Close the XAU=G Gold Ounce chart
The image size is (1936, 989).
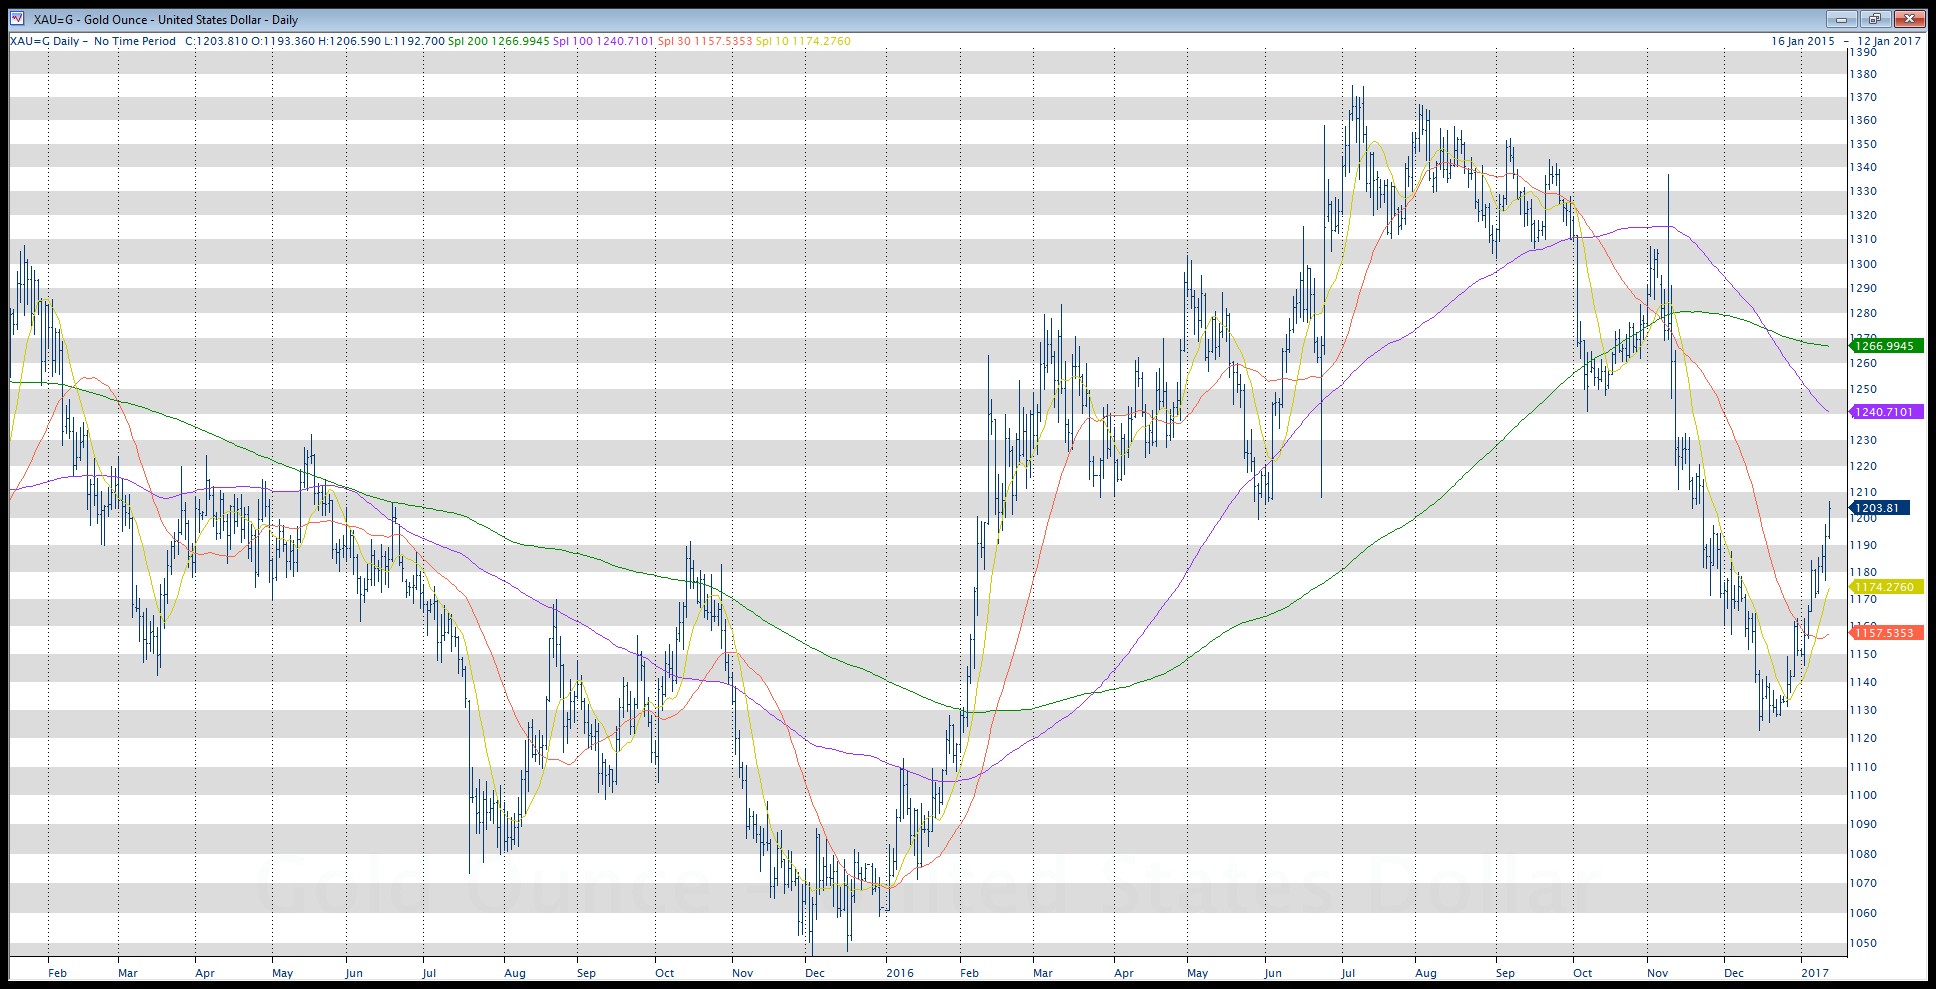click(x=1909, y=19)
